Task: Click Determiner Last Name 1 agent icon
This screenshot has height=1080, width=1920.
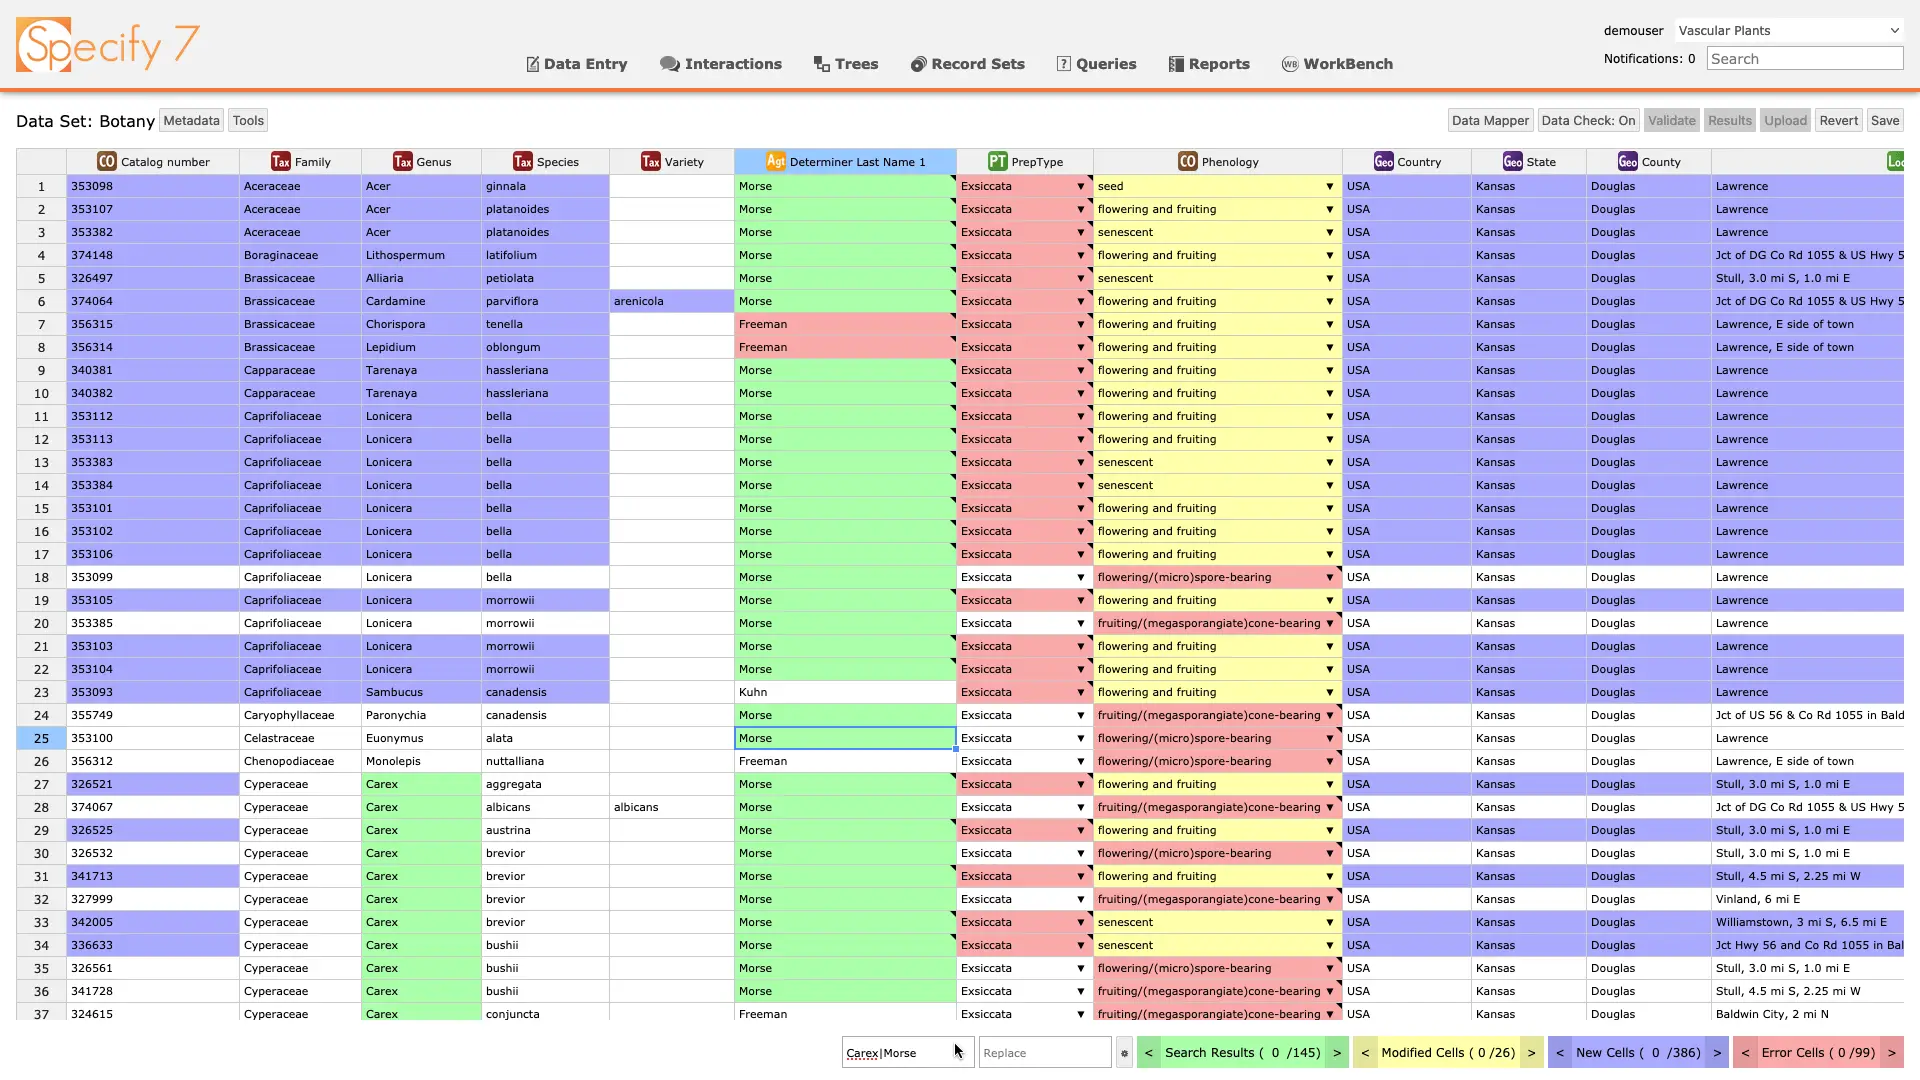Action: click(775, 161)
